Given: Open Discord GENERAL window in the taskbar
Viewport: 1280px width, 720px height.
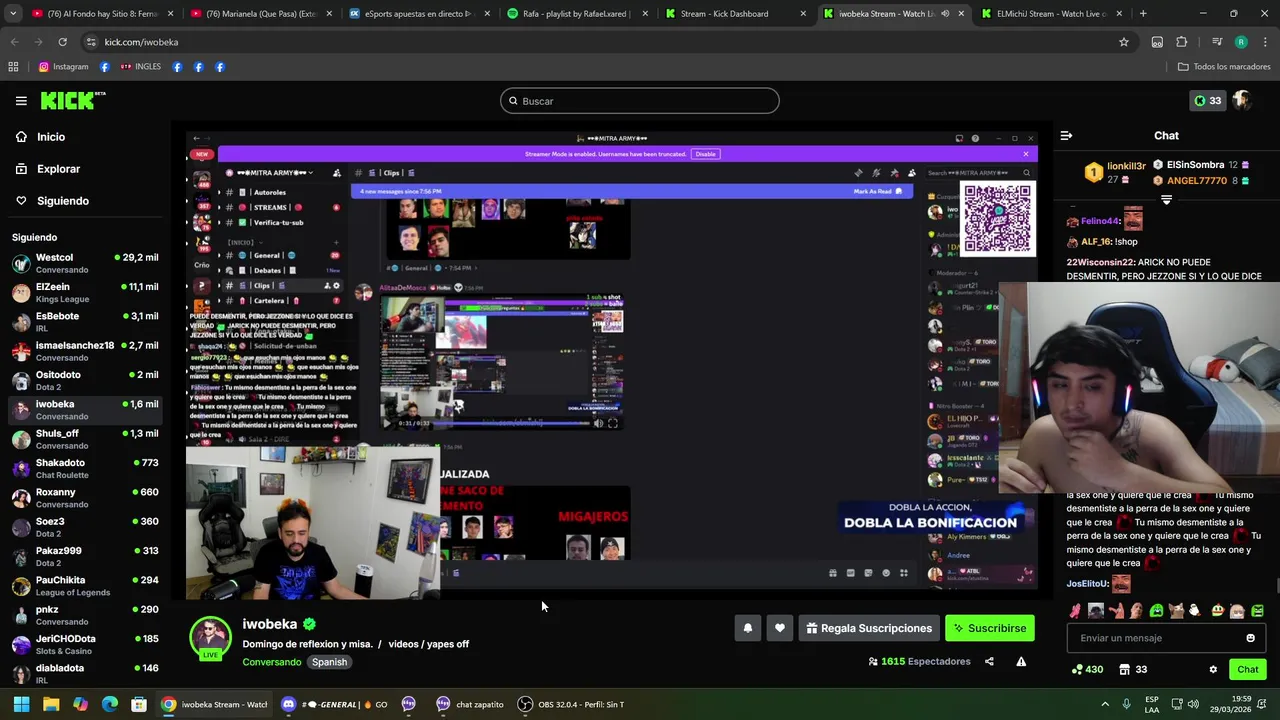Looking at the screenshot, I should [335, 704].
